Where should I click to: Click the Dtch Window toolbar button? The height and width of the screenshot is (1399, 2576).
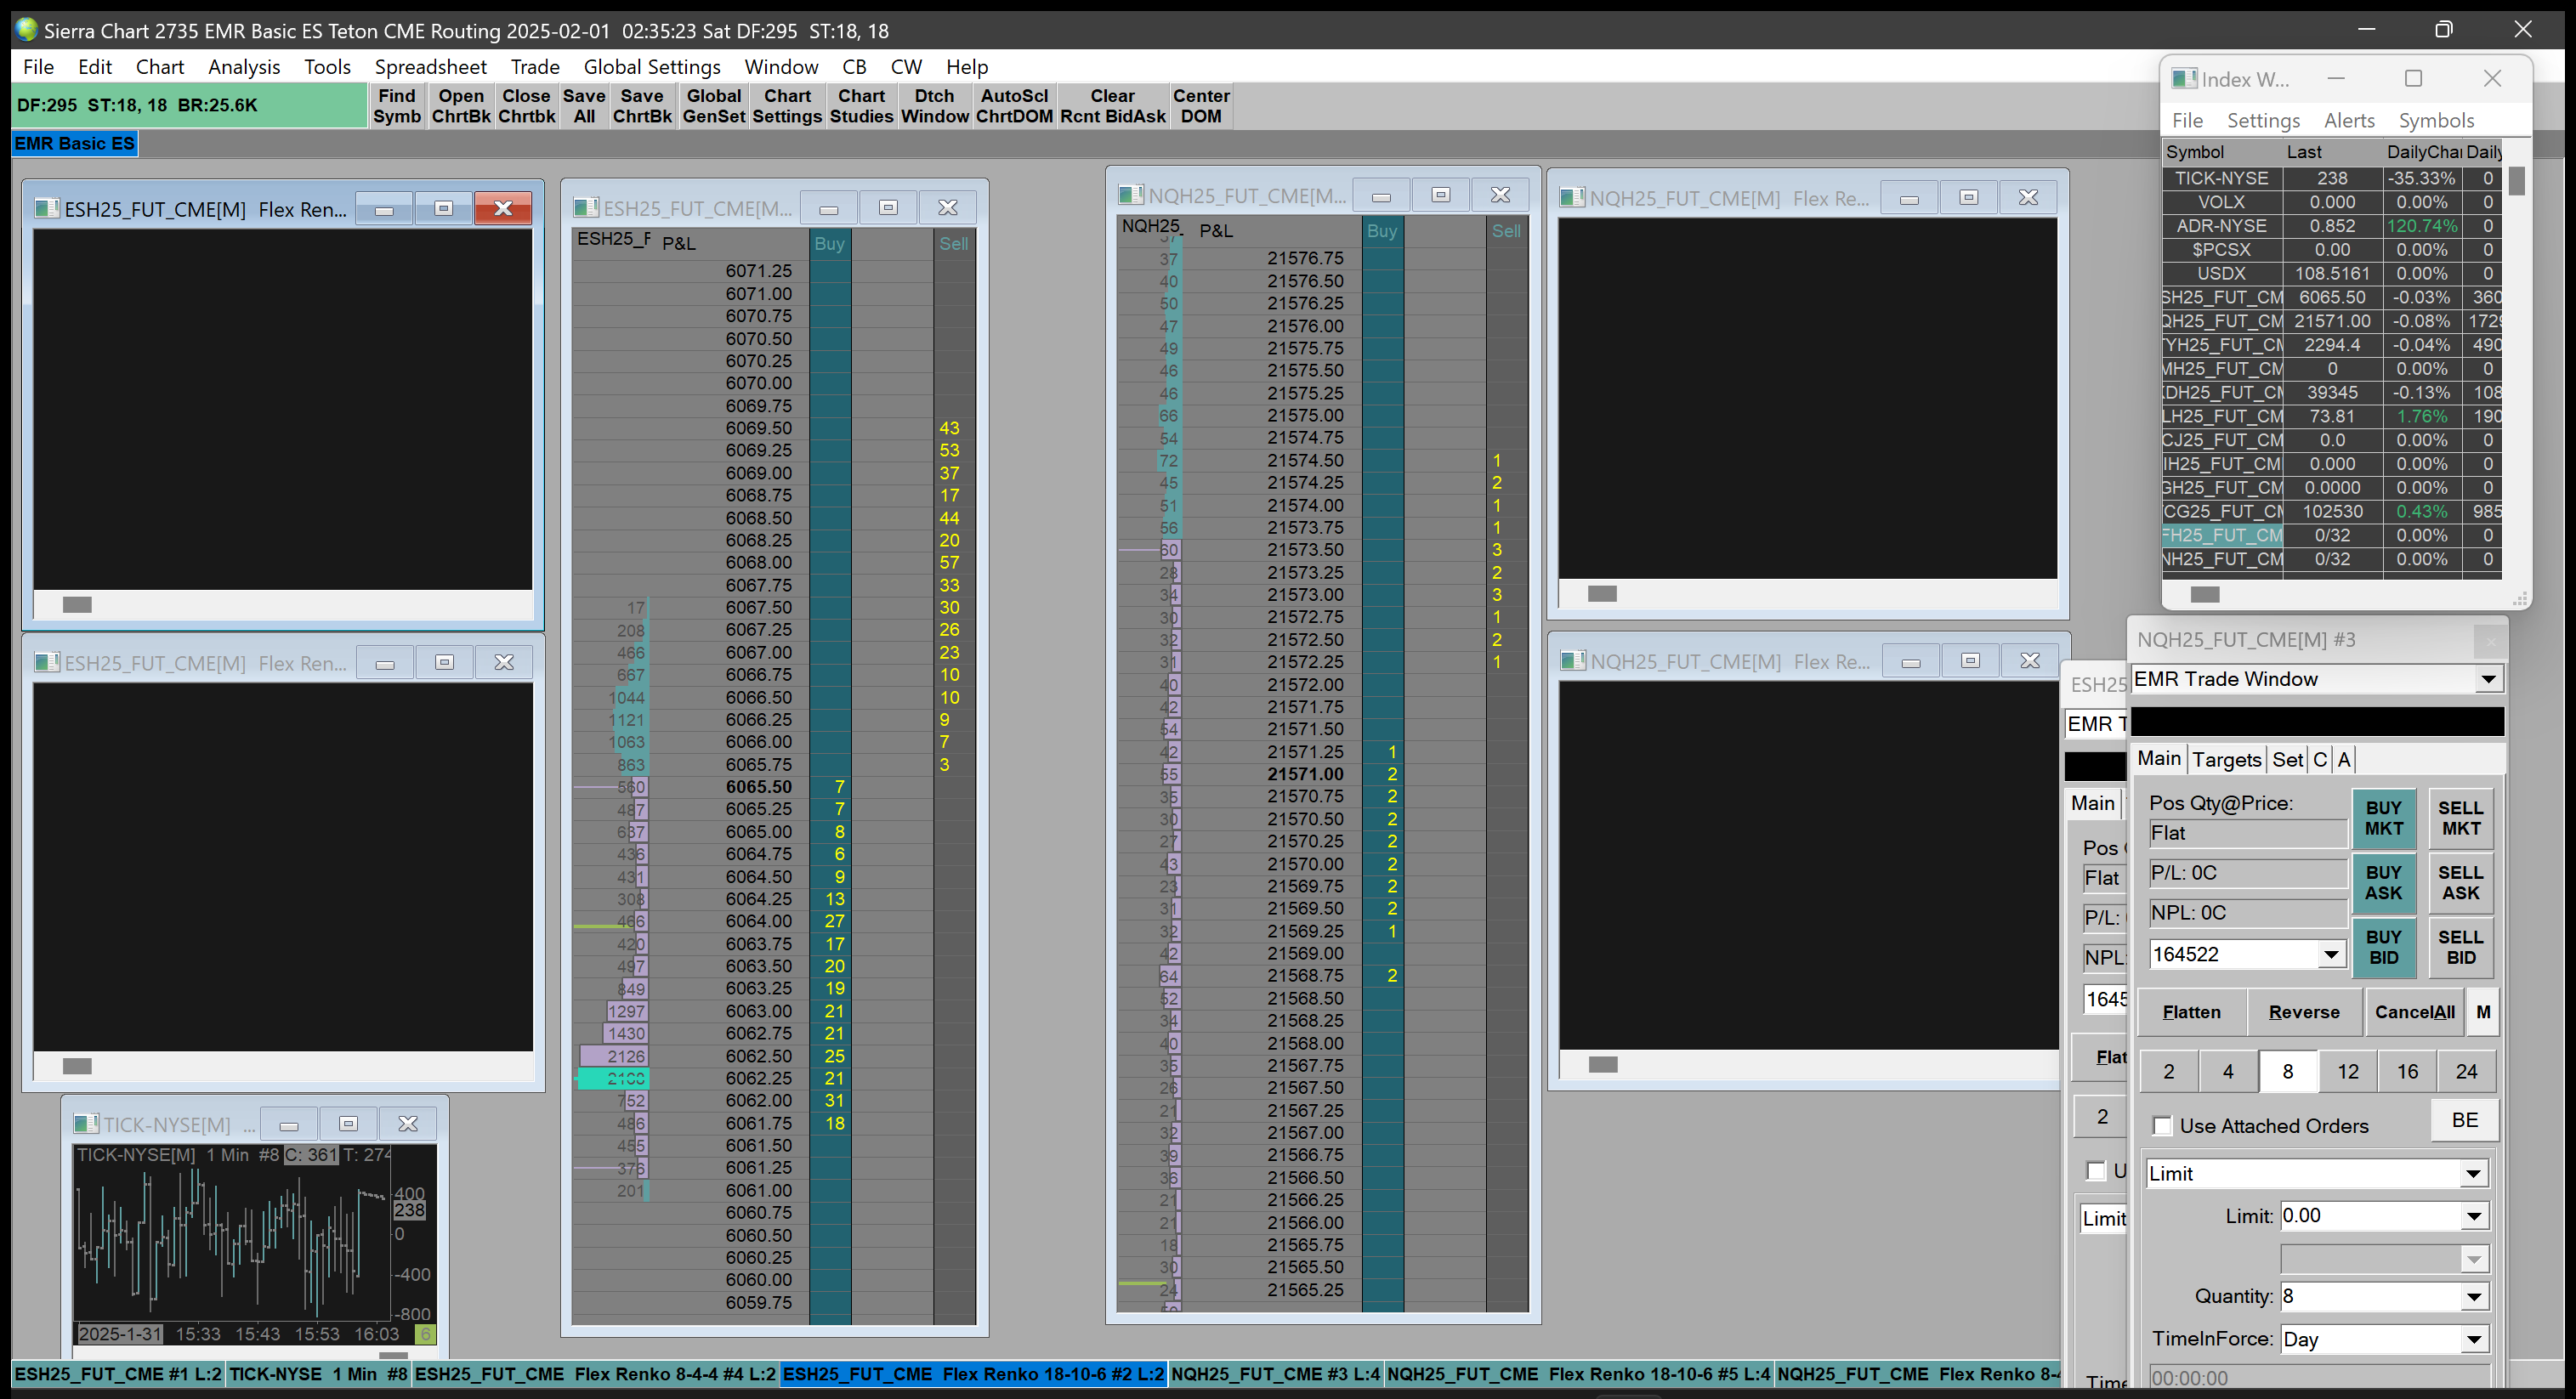pos(934,106)
